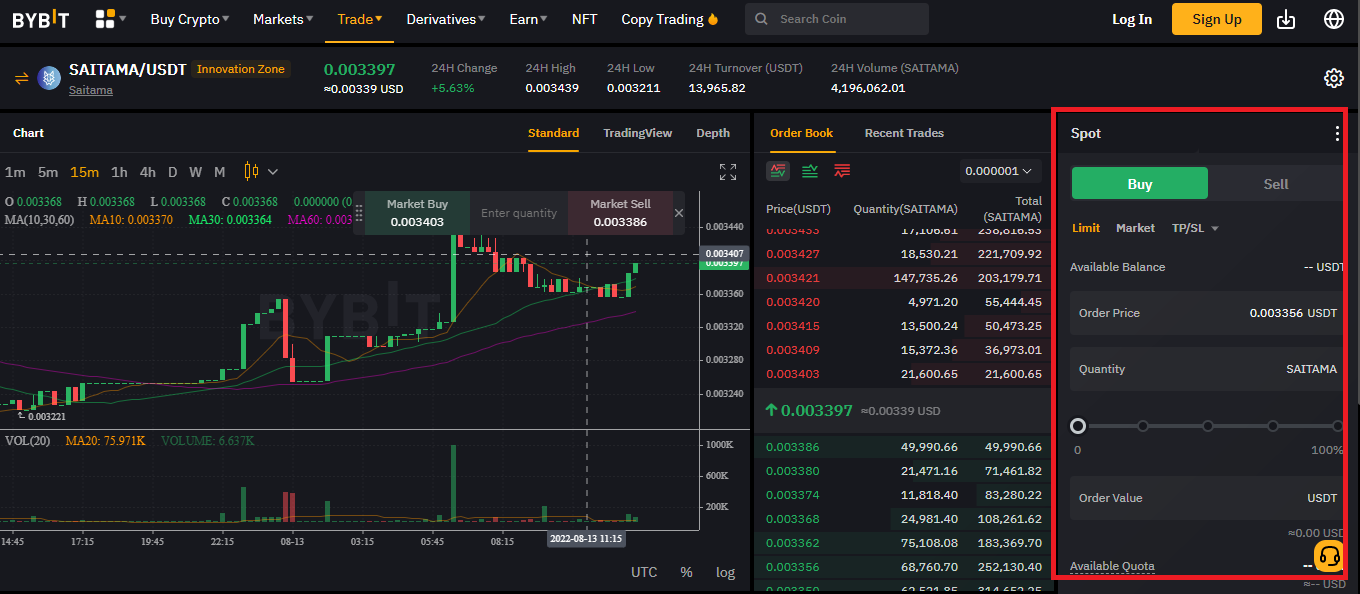Click the Saitama coin logo
This screenshot has width=1360, height=594.
click(49, 78)
